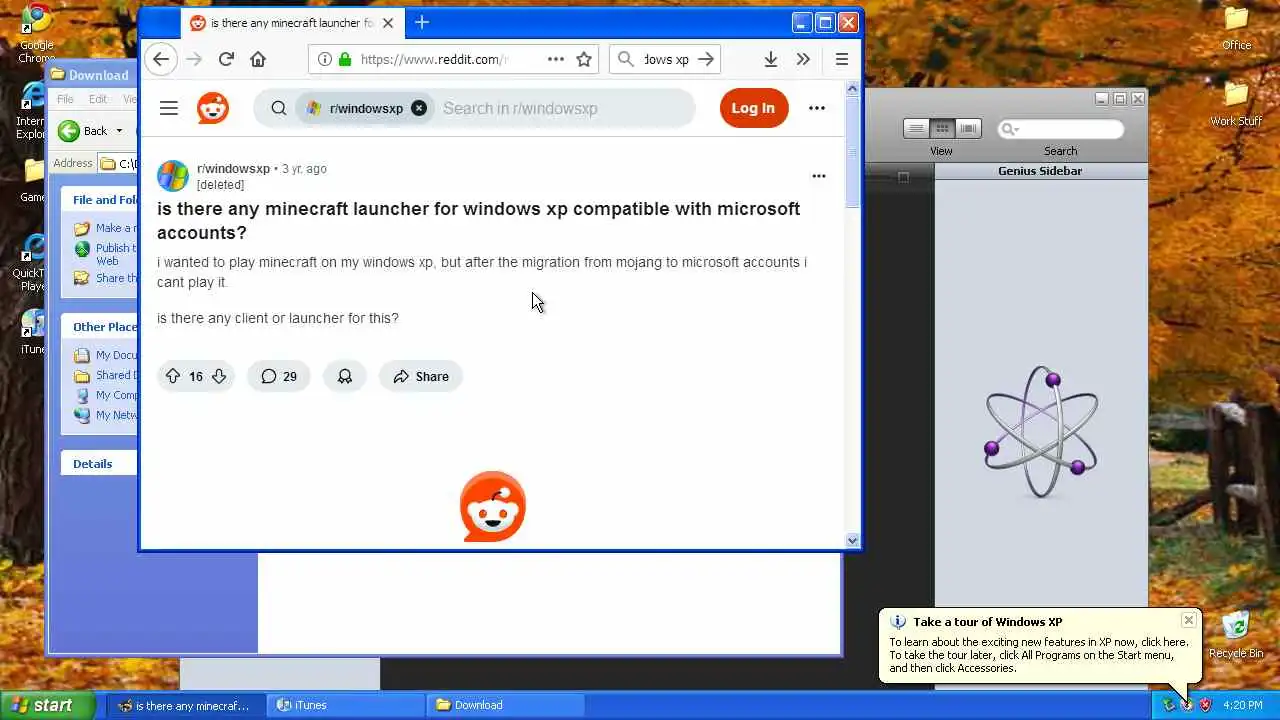Switch to iTunes taskbar button
Screen dimensions: 1280x720
tap(347, 705)
